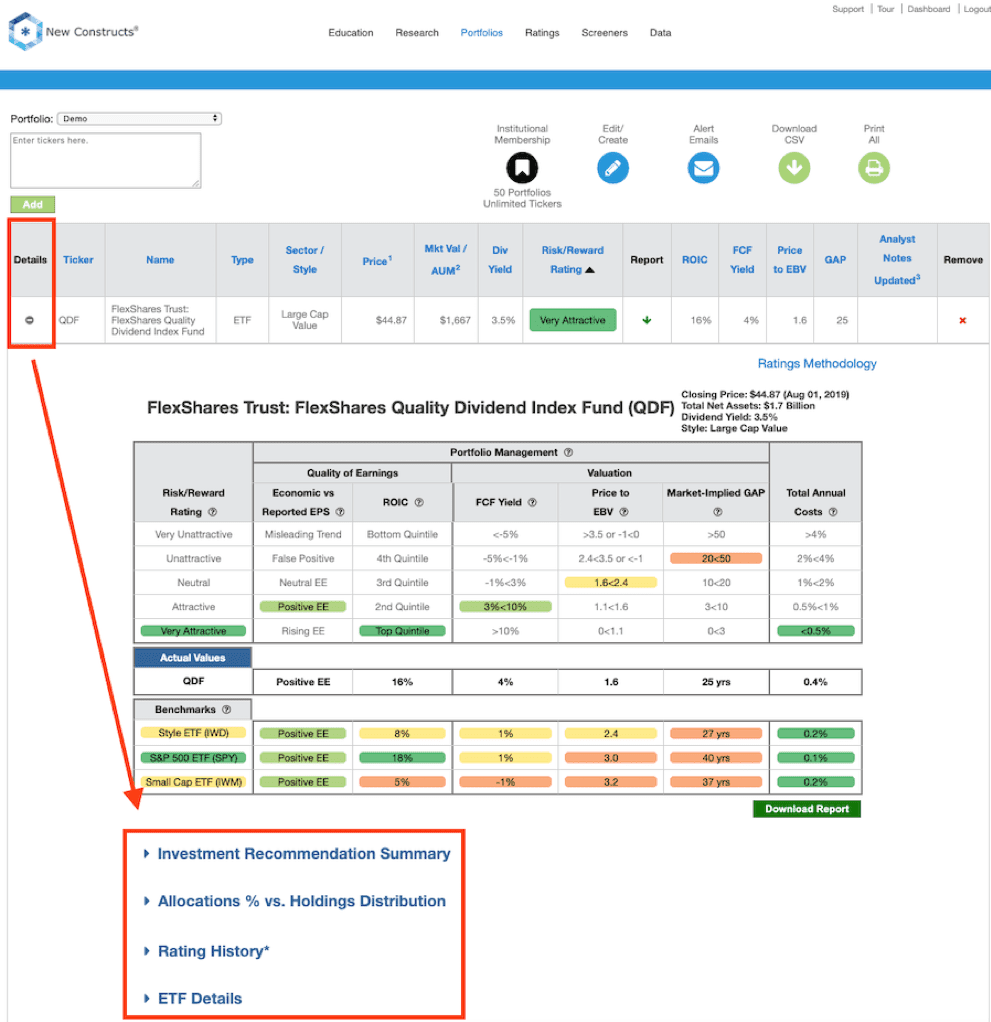Open the Screeners menu
The image size is (991, 1022).
point(604,33)
